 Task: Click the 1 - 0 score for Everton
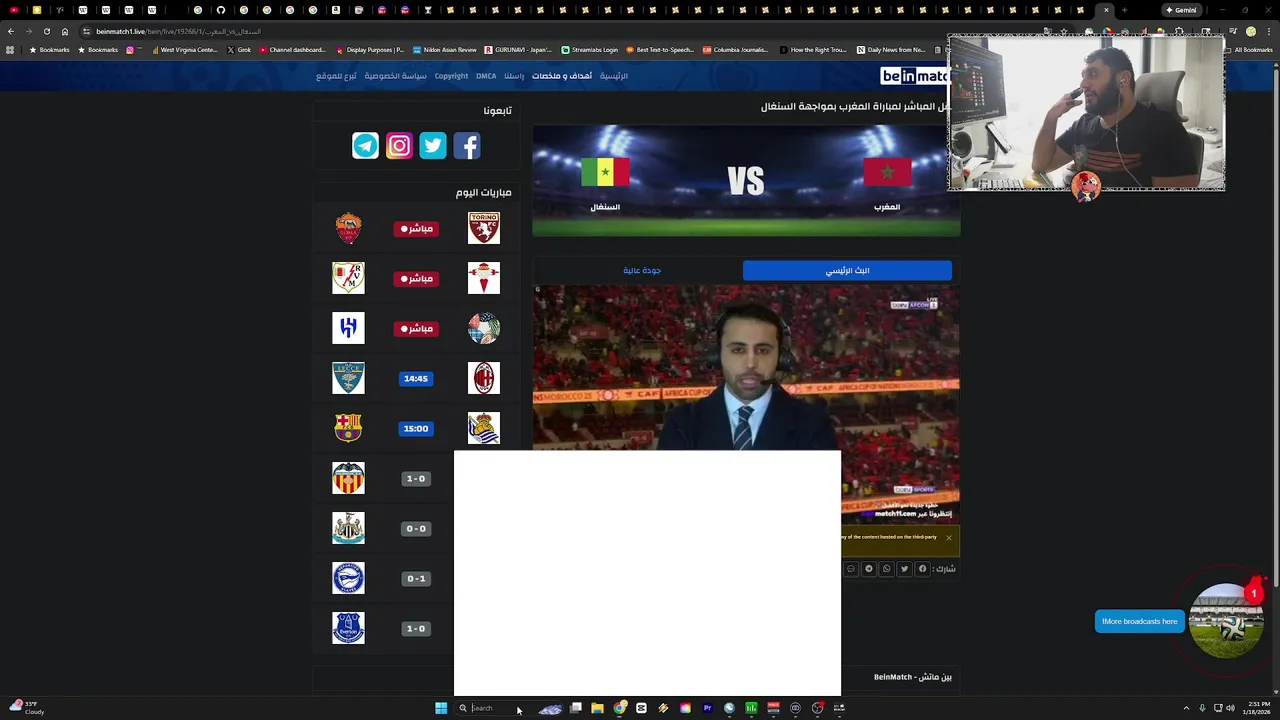click(x=416, y=629)
